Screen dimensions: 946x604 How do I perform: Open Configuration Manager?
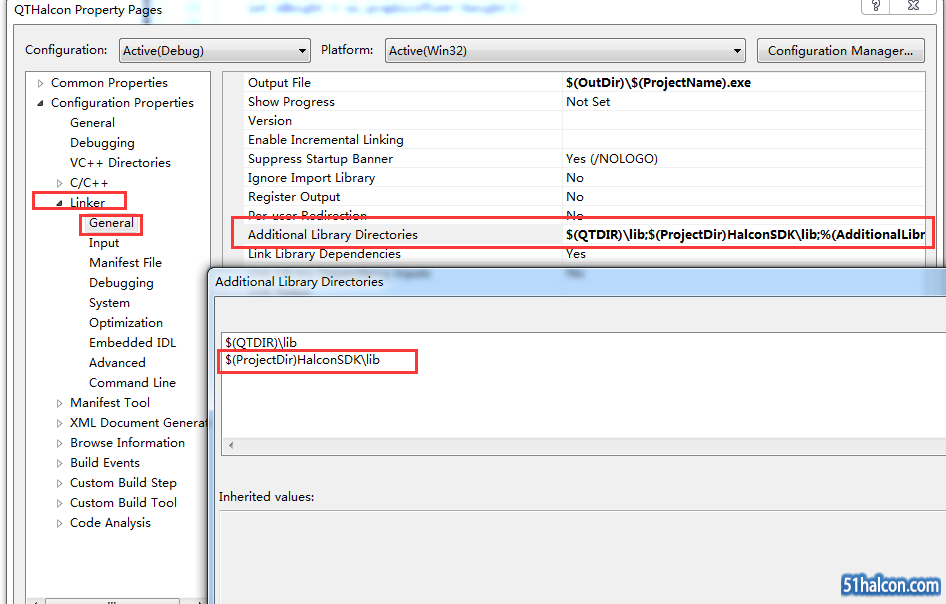[840, 51]
